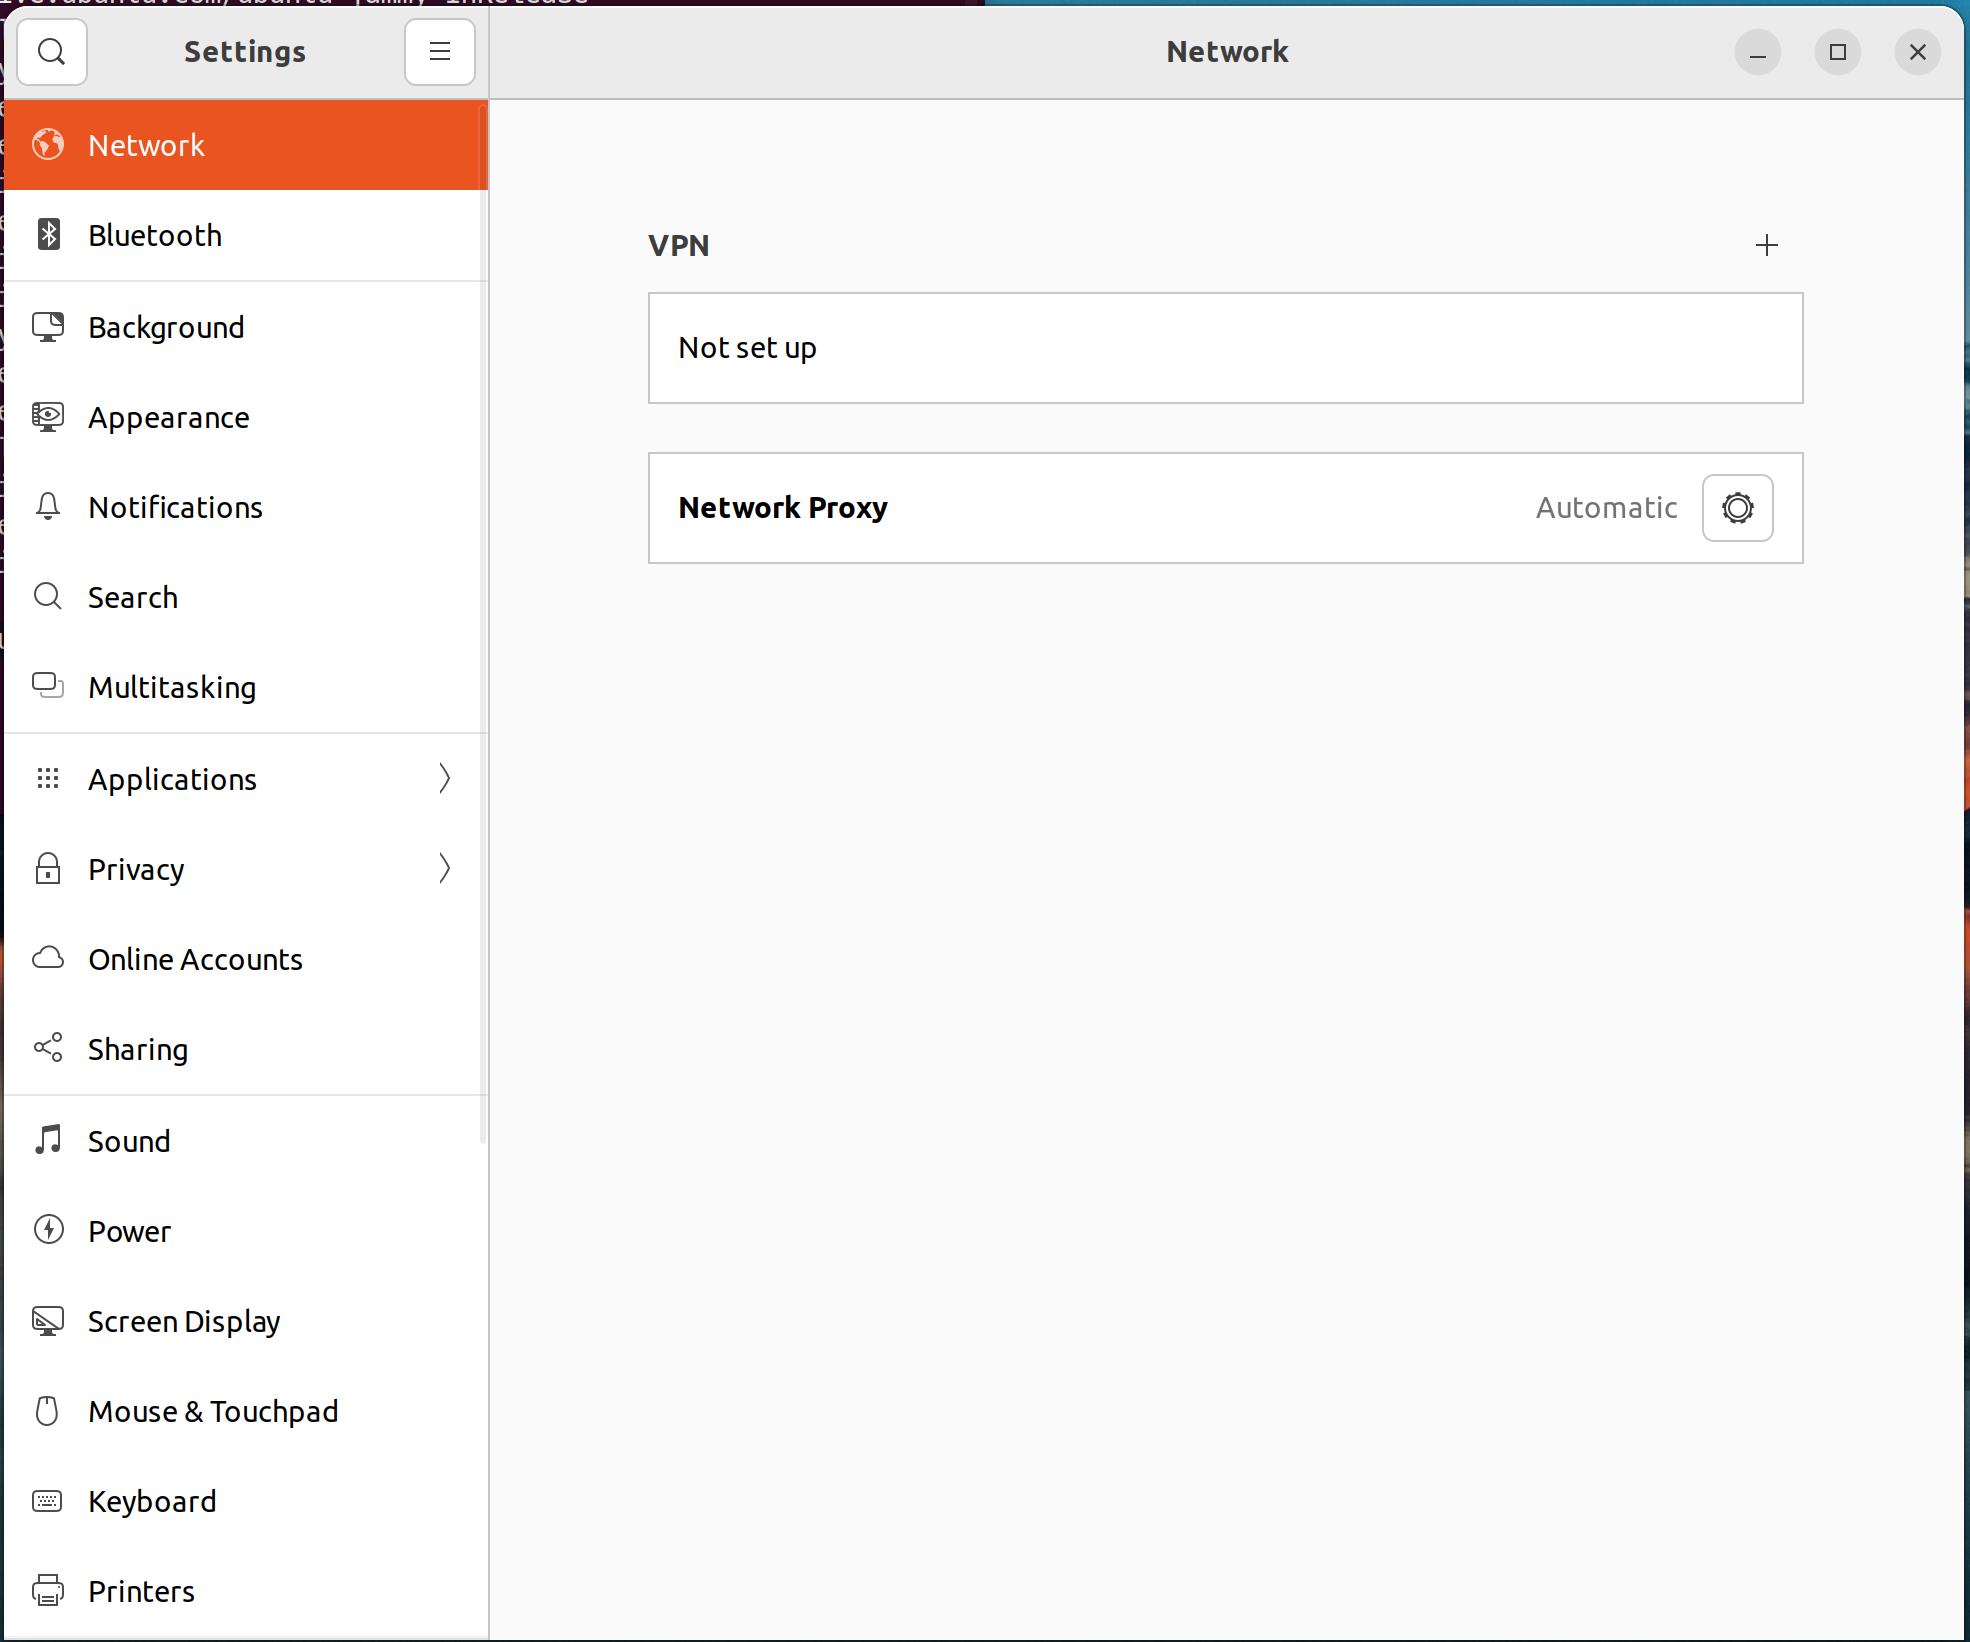Open the Multitasking panel
Viewport: 1970px width, 1642px height.
[246, 687]
